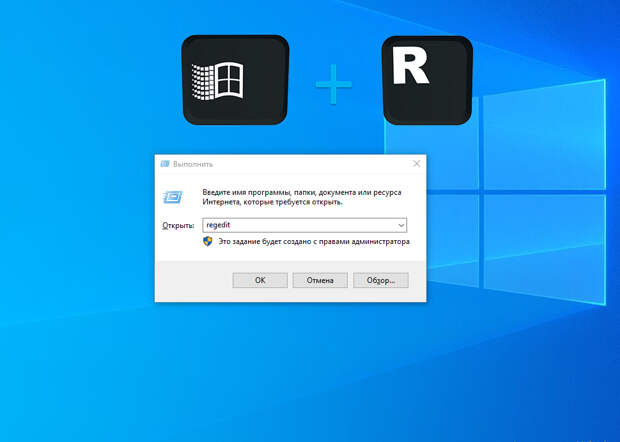620x442 pixels.
Task: Click the Run icon in dialog title bar
Action: tap(165, 164)
